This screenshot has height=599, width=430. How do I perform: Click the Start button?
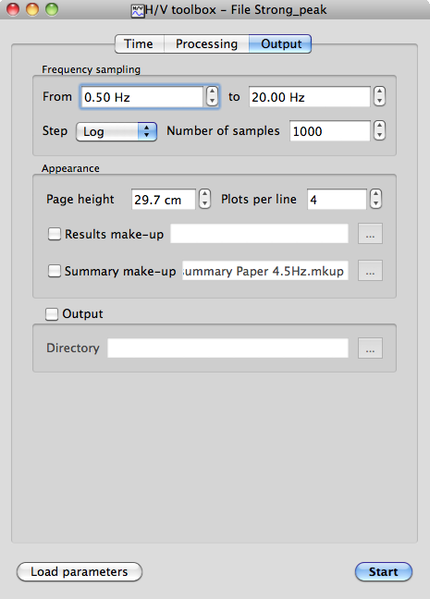point(383,572)
